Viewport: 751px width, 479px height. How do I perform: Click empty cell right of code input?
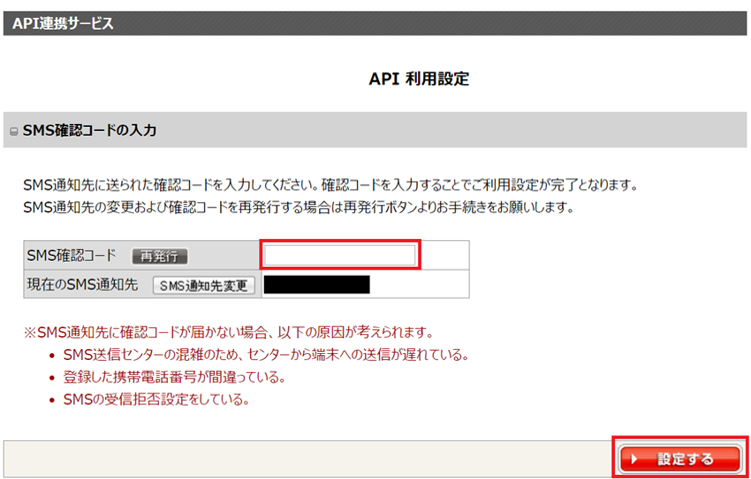(445, 256)
